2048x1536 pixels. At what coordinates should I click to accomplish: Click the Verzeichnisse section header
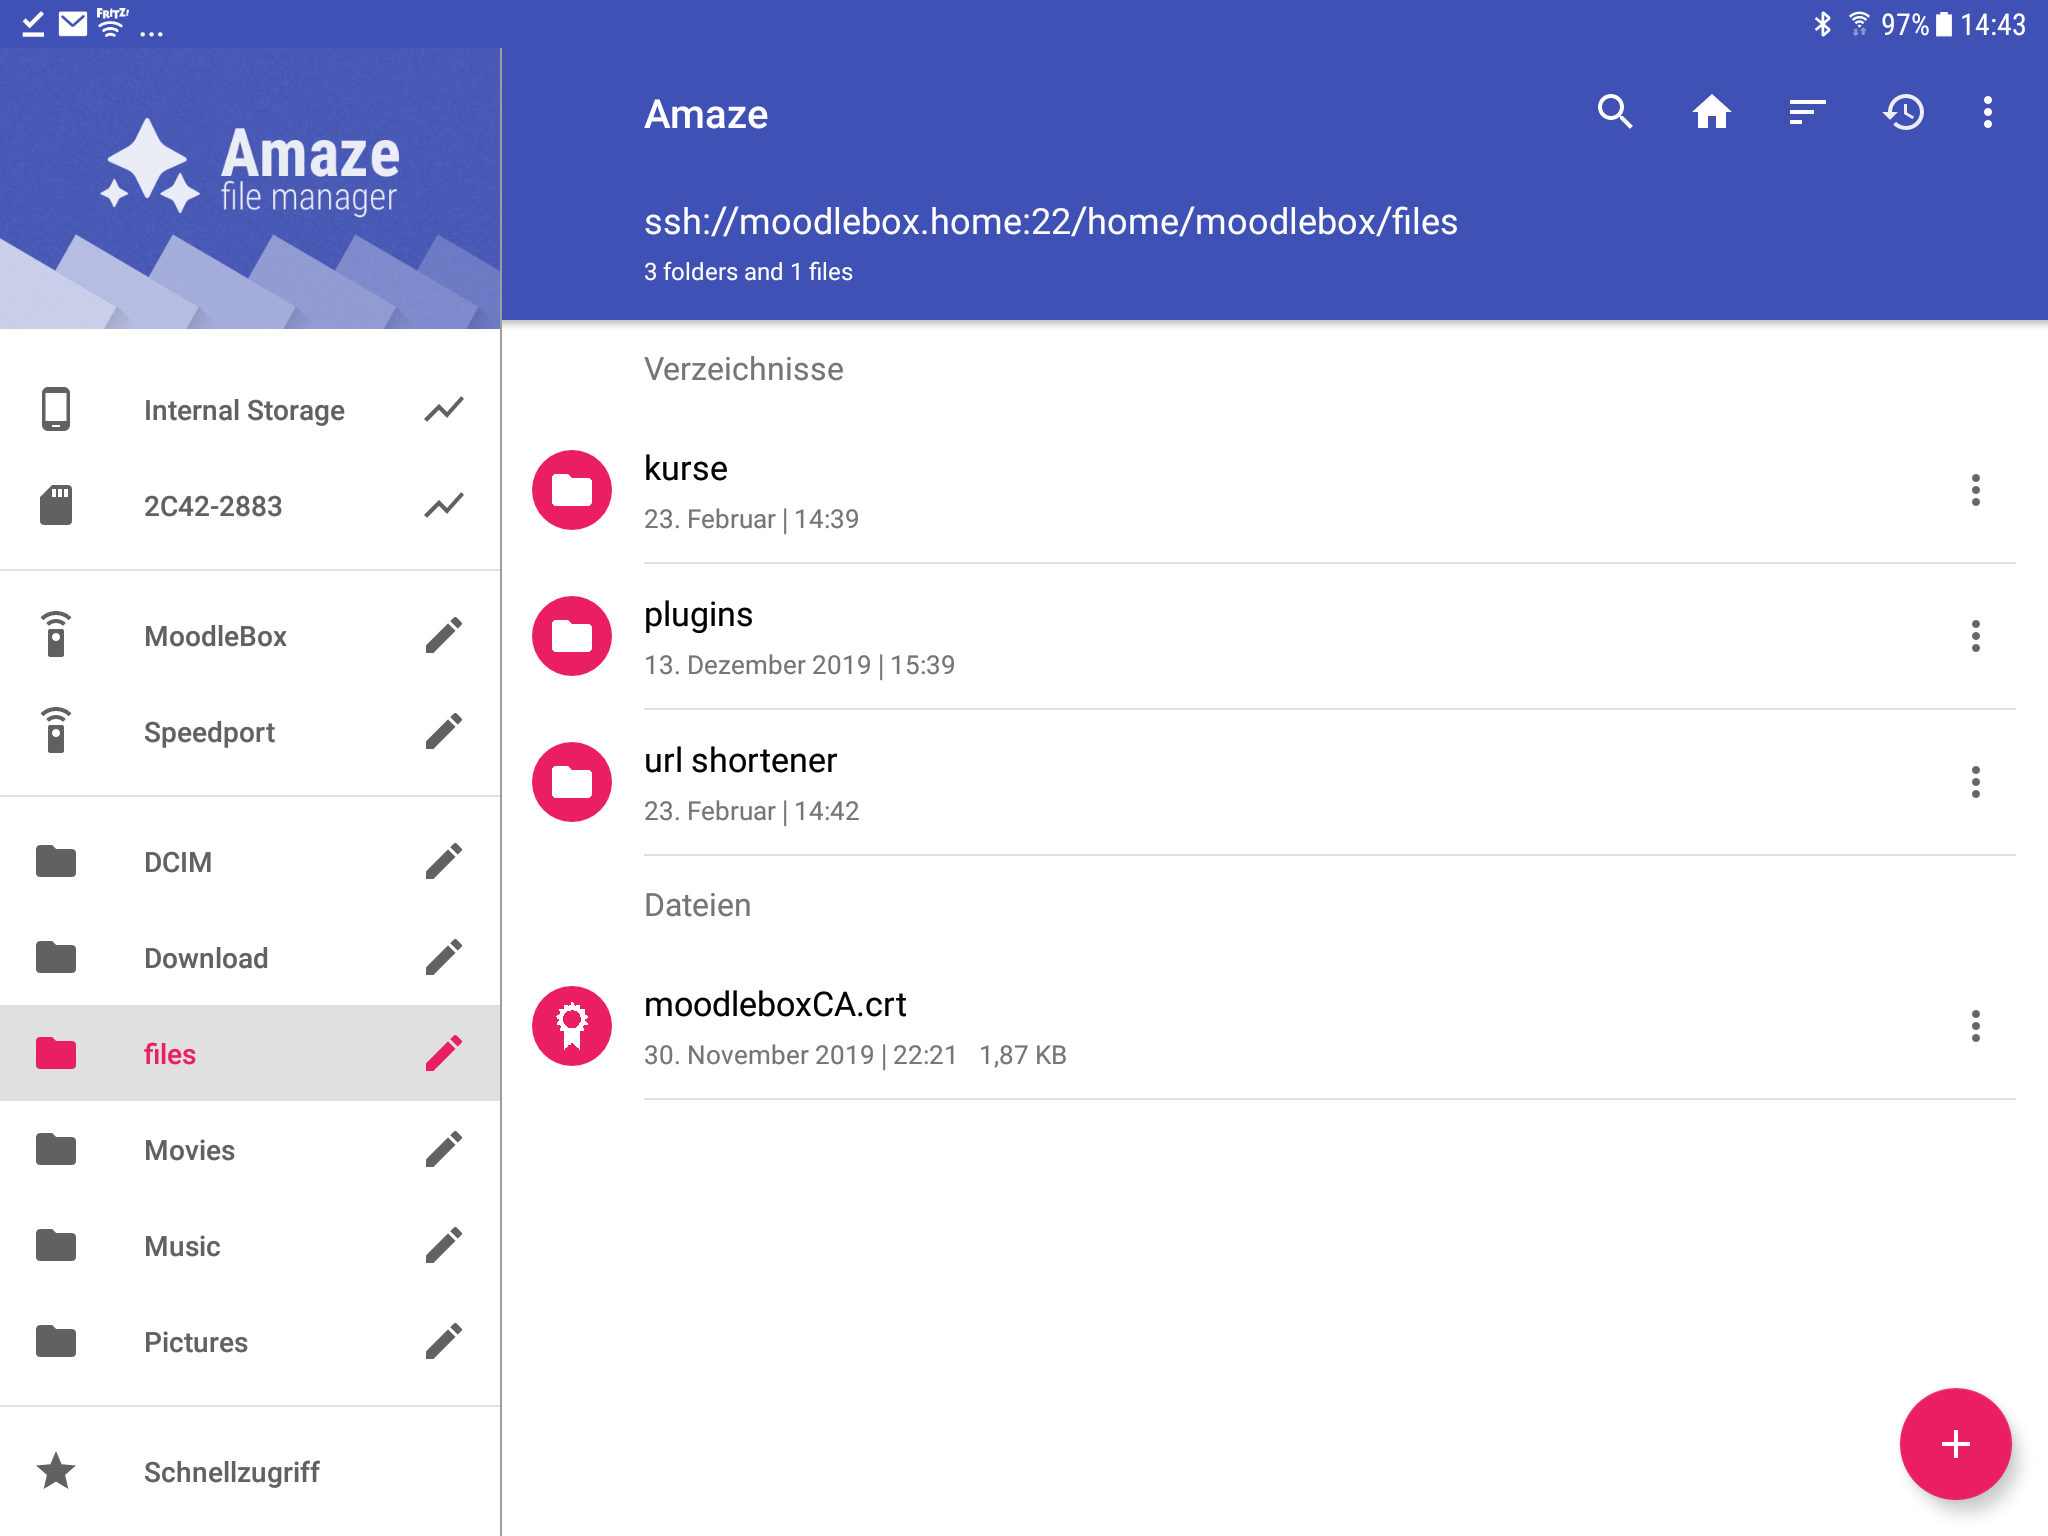[743, 369]
